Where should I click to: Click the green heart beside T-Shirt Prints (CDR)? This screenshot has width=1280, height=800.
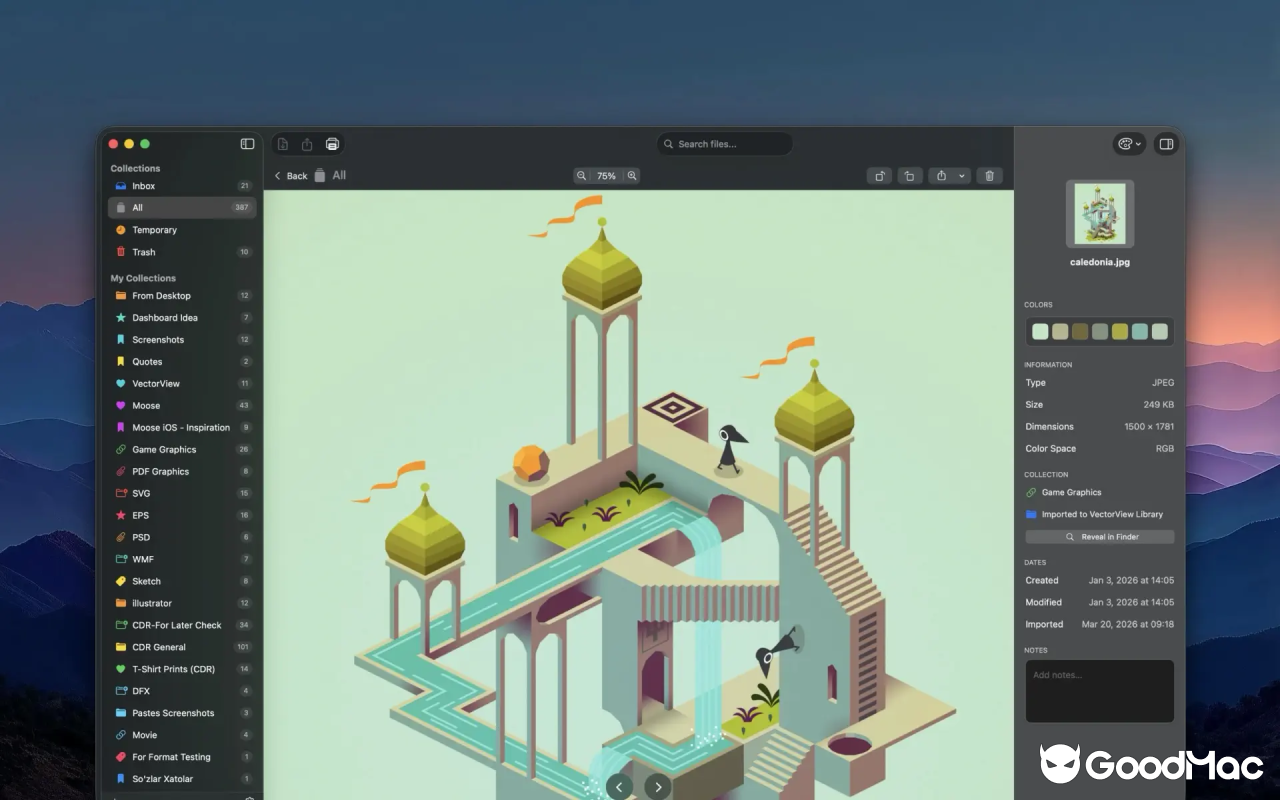pyautogui.click(x=121, y=670)
